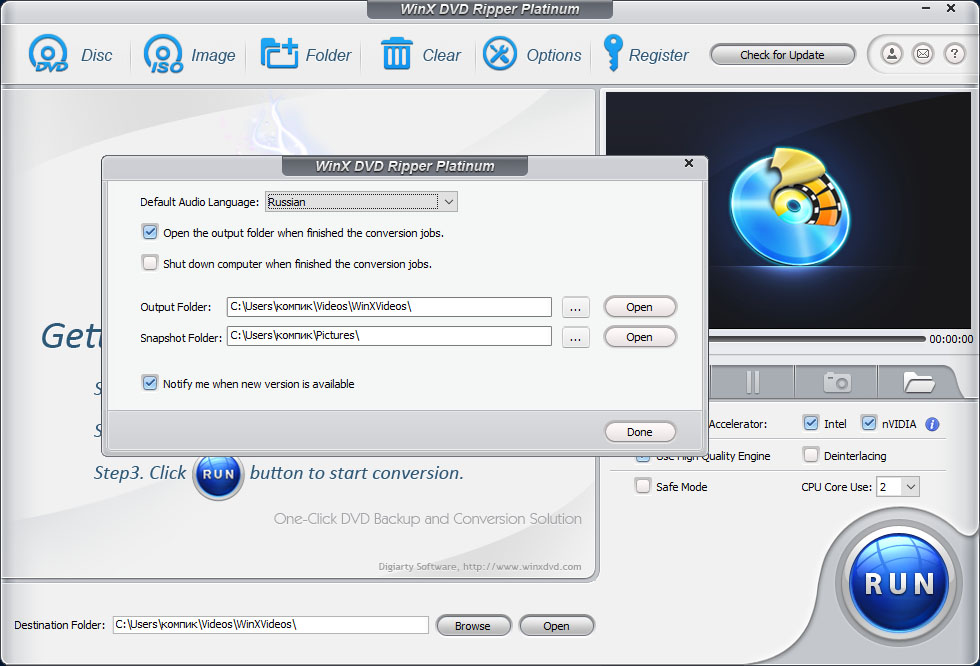Browse for Output Folder with ellipsis button
Viewport: 980px width, 666px height.
coord(576,307)
